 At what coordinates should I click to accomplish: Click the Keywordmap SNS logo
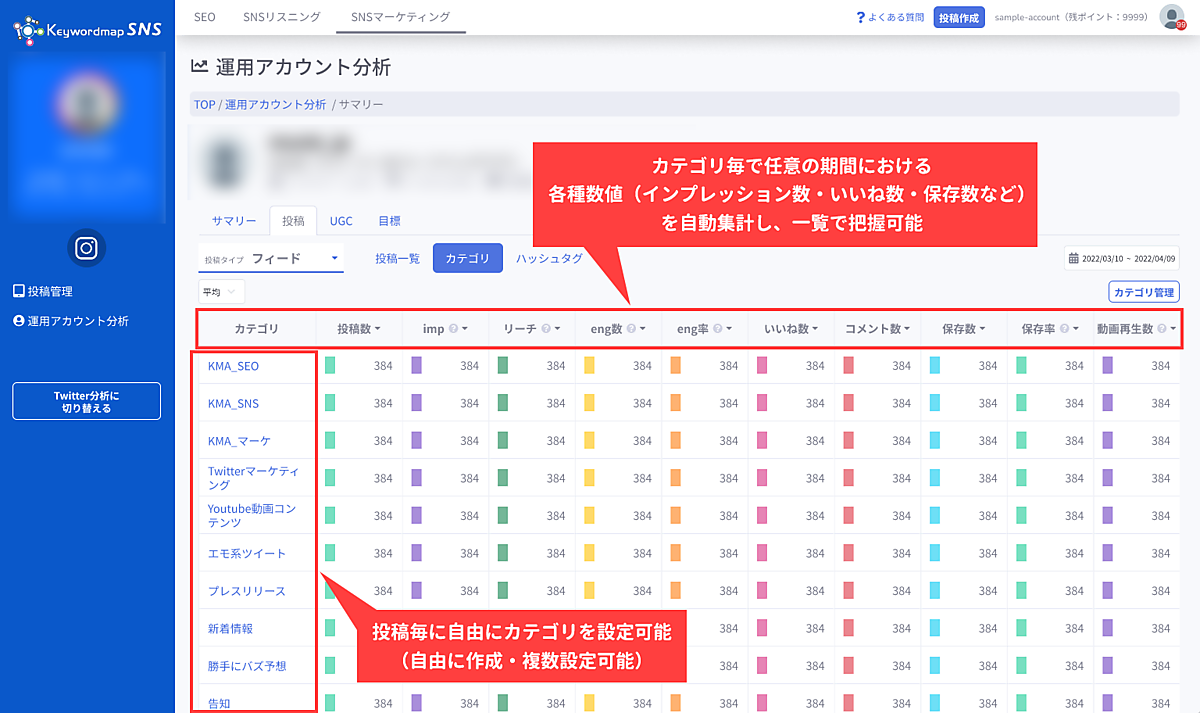point(87,29)
